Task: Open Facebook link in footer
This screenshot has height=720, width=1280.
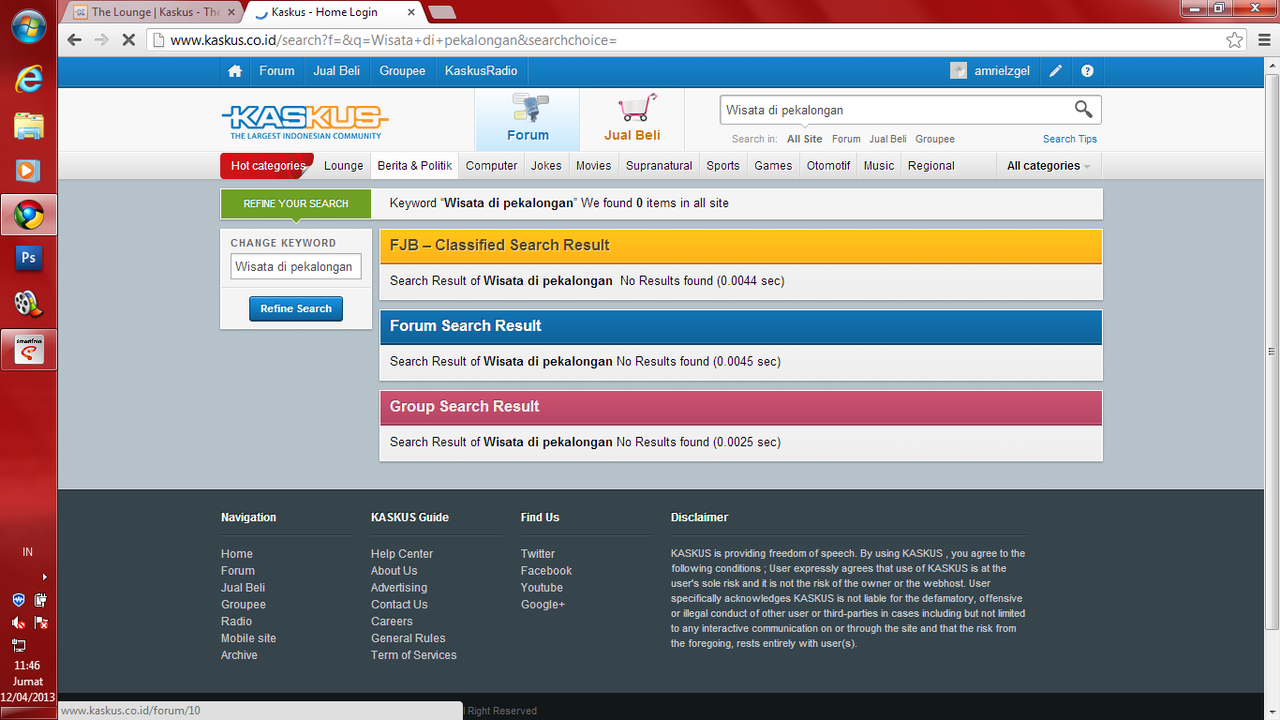Action: tap(546, 571)
